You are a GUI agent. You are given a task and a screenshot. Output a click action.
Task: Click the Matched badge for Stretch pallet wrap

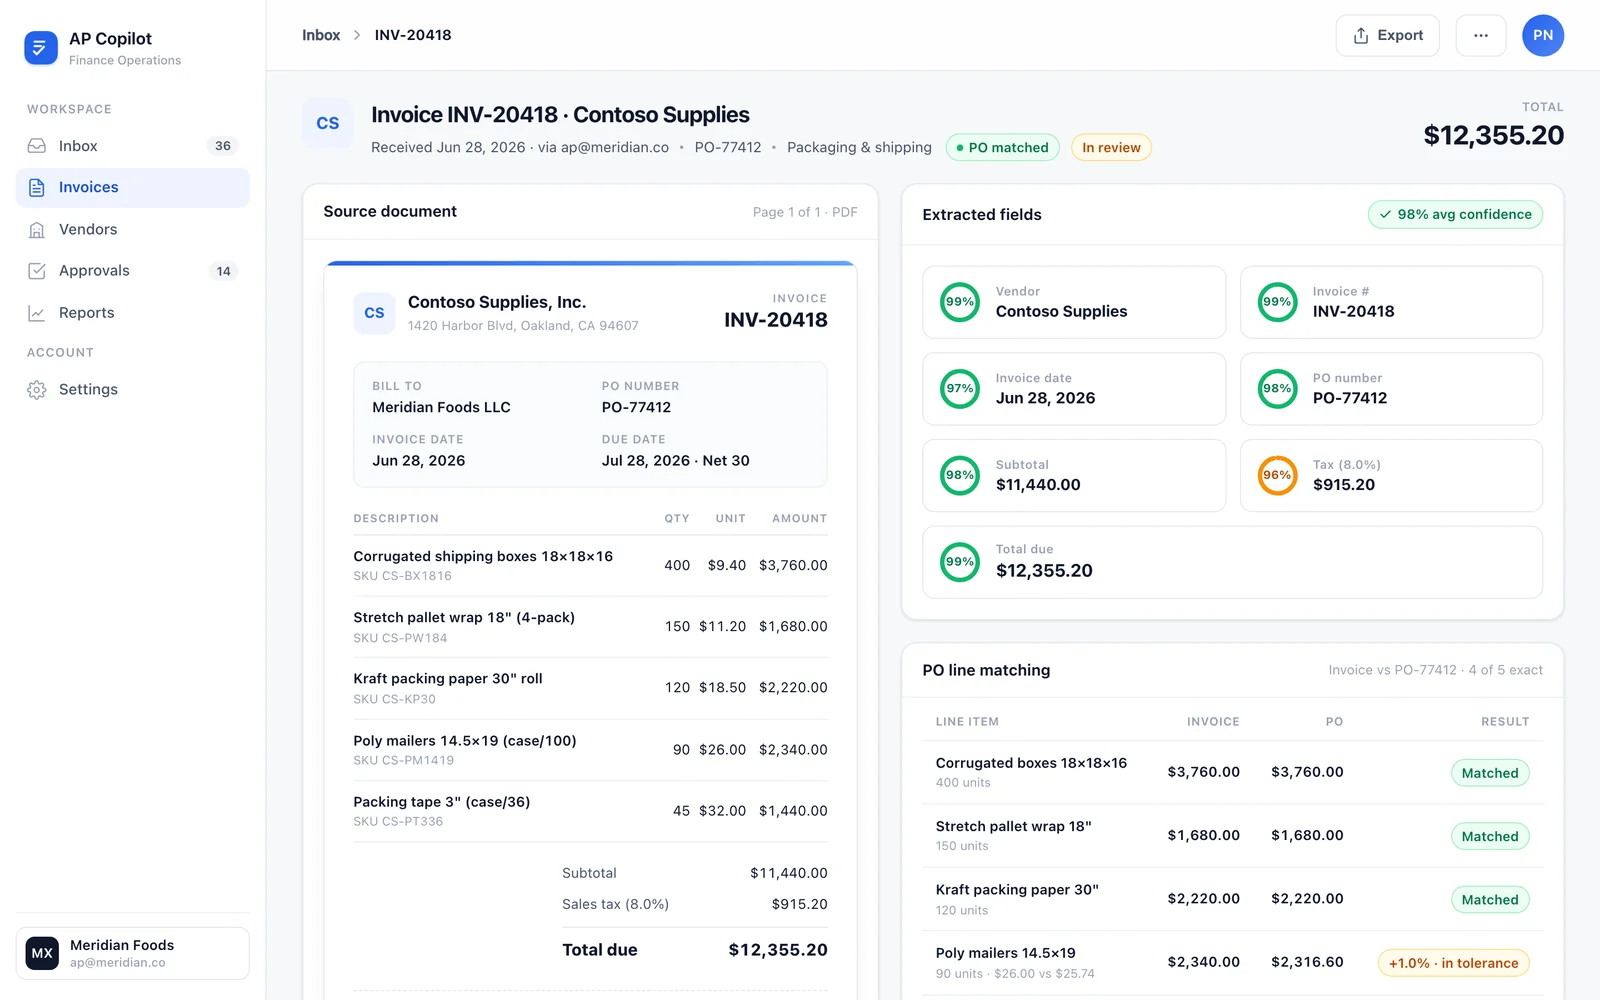coord(1490,836)
